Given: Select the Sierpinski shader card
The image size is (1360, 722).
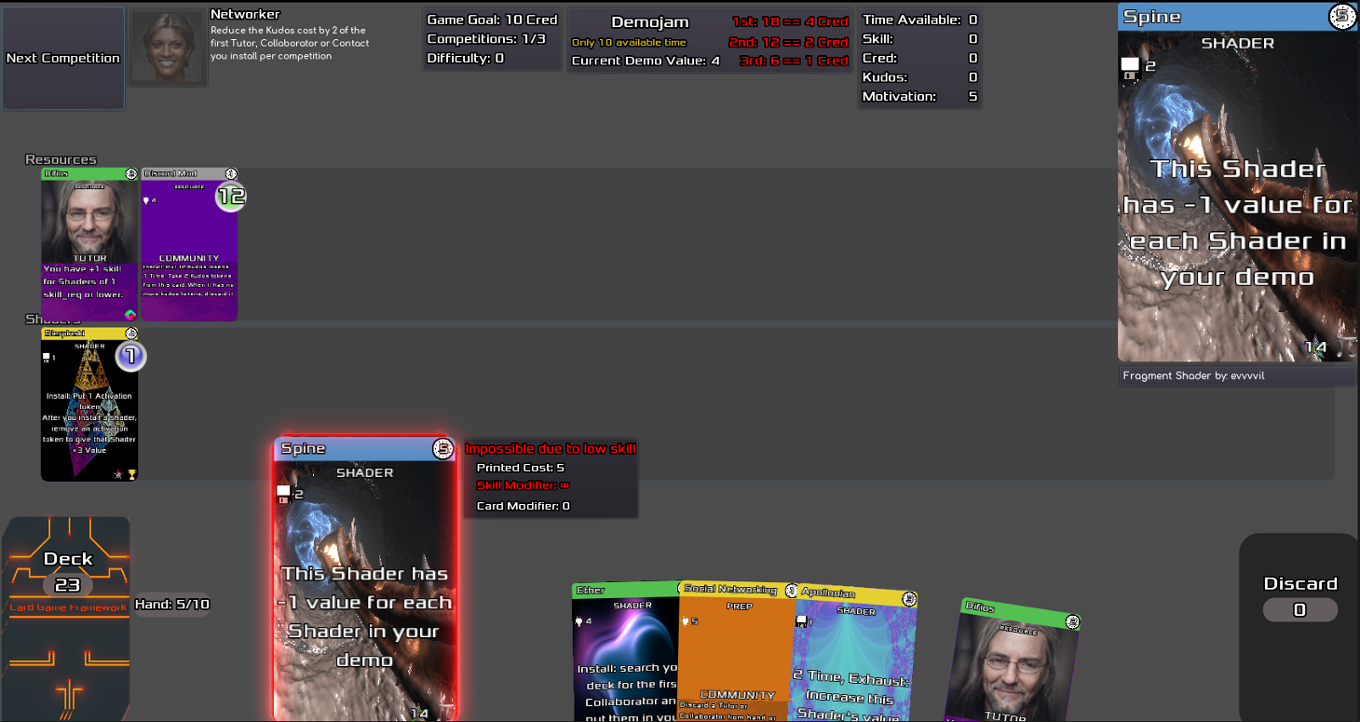Looking at the screenshot, I should [x=89, y=403].
